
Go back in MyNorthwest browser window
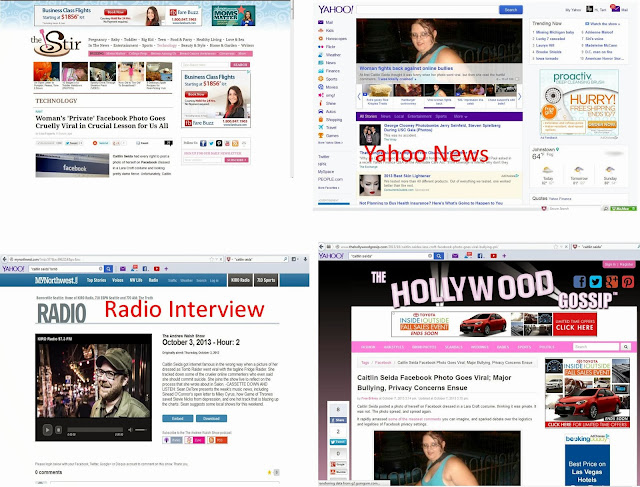pos(4,259)
